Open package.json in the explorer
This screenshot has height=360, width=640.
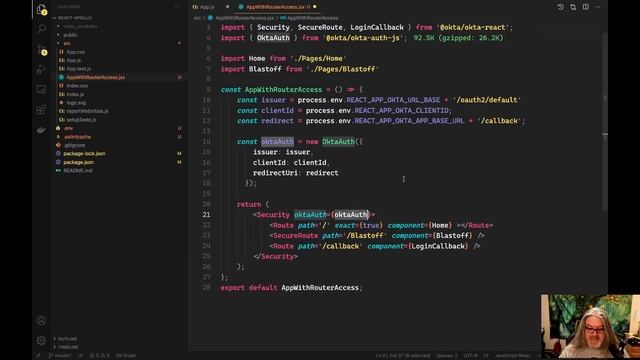[78, 162]
